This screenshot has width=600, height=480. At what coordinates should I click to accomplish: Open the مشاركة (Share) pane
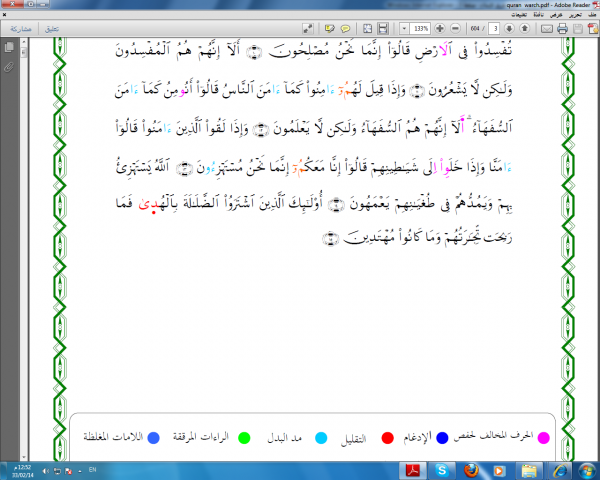21,29
